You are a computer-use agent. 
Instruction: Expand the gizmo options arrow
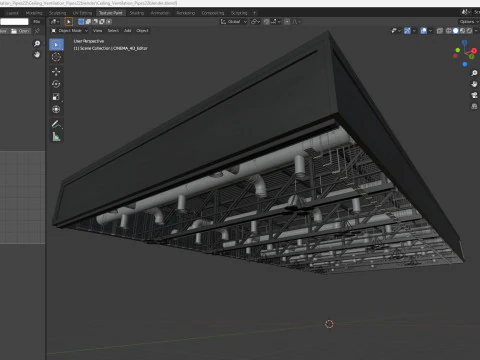click(x=414, y=31)
